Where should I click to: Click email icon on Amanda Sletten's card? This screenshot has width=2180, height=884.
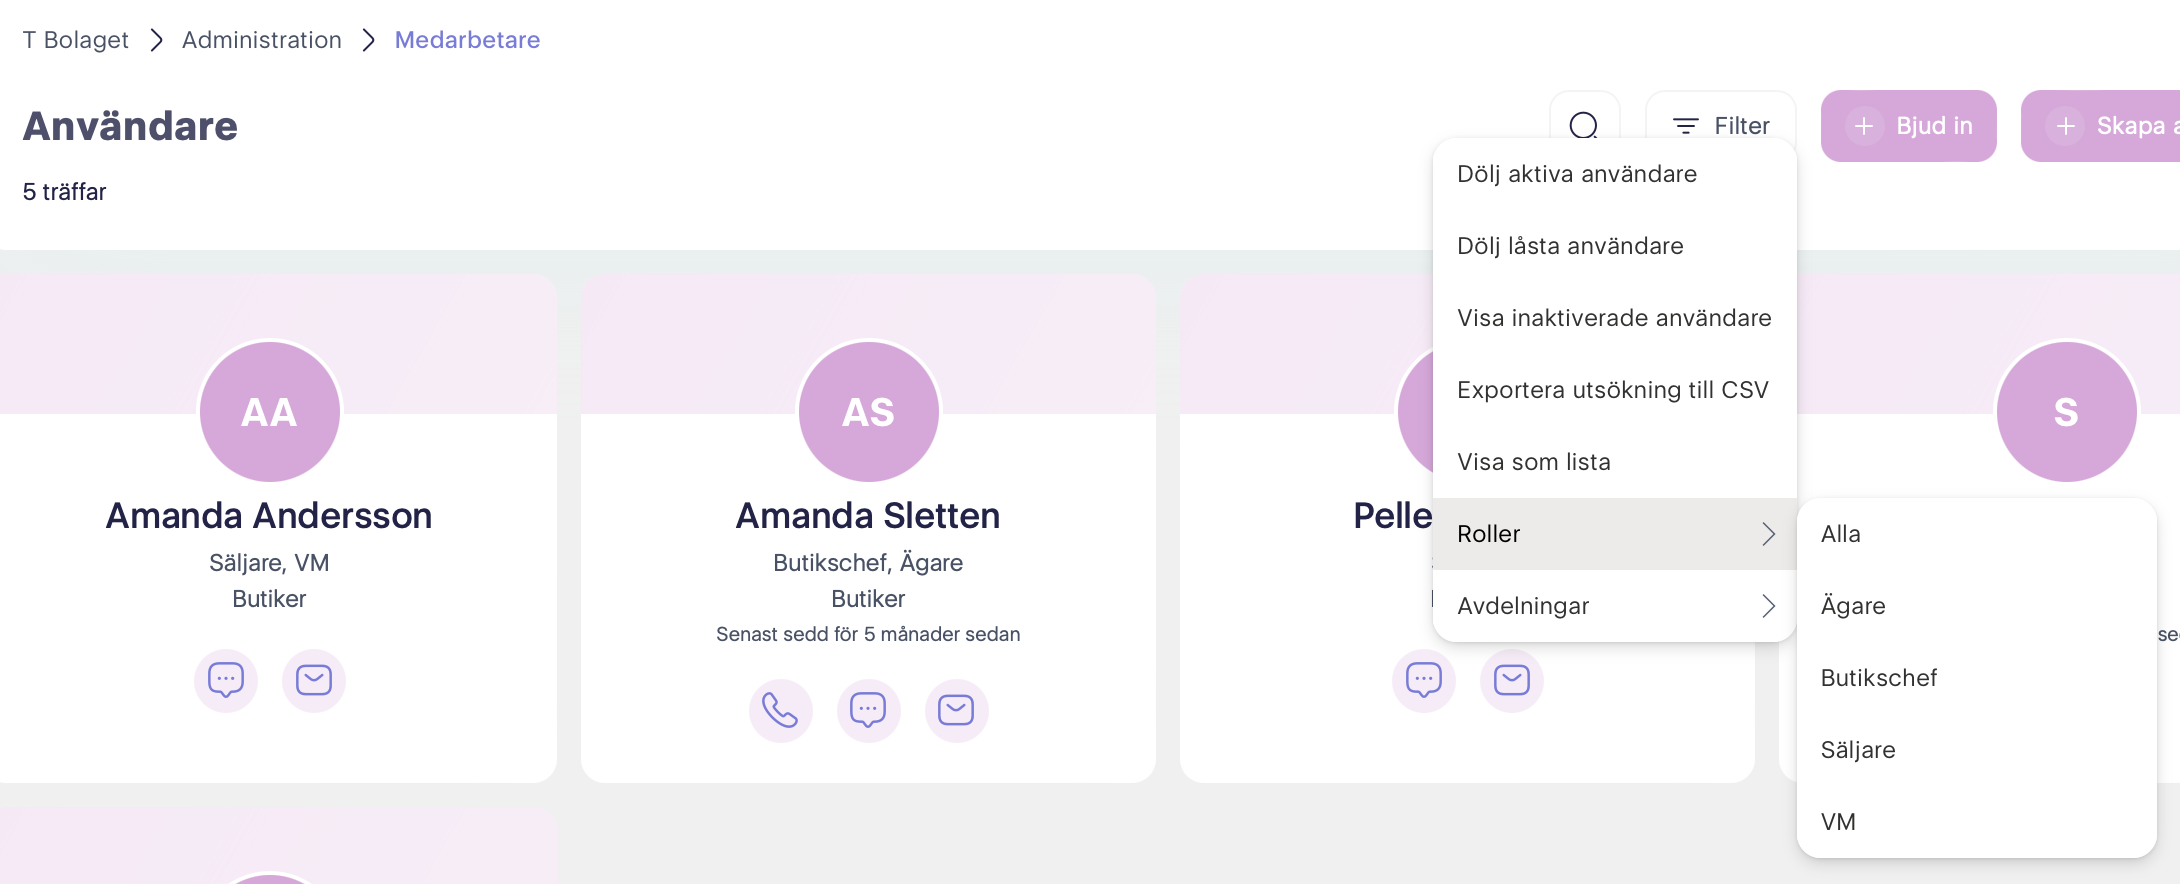956,710
